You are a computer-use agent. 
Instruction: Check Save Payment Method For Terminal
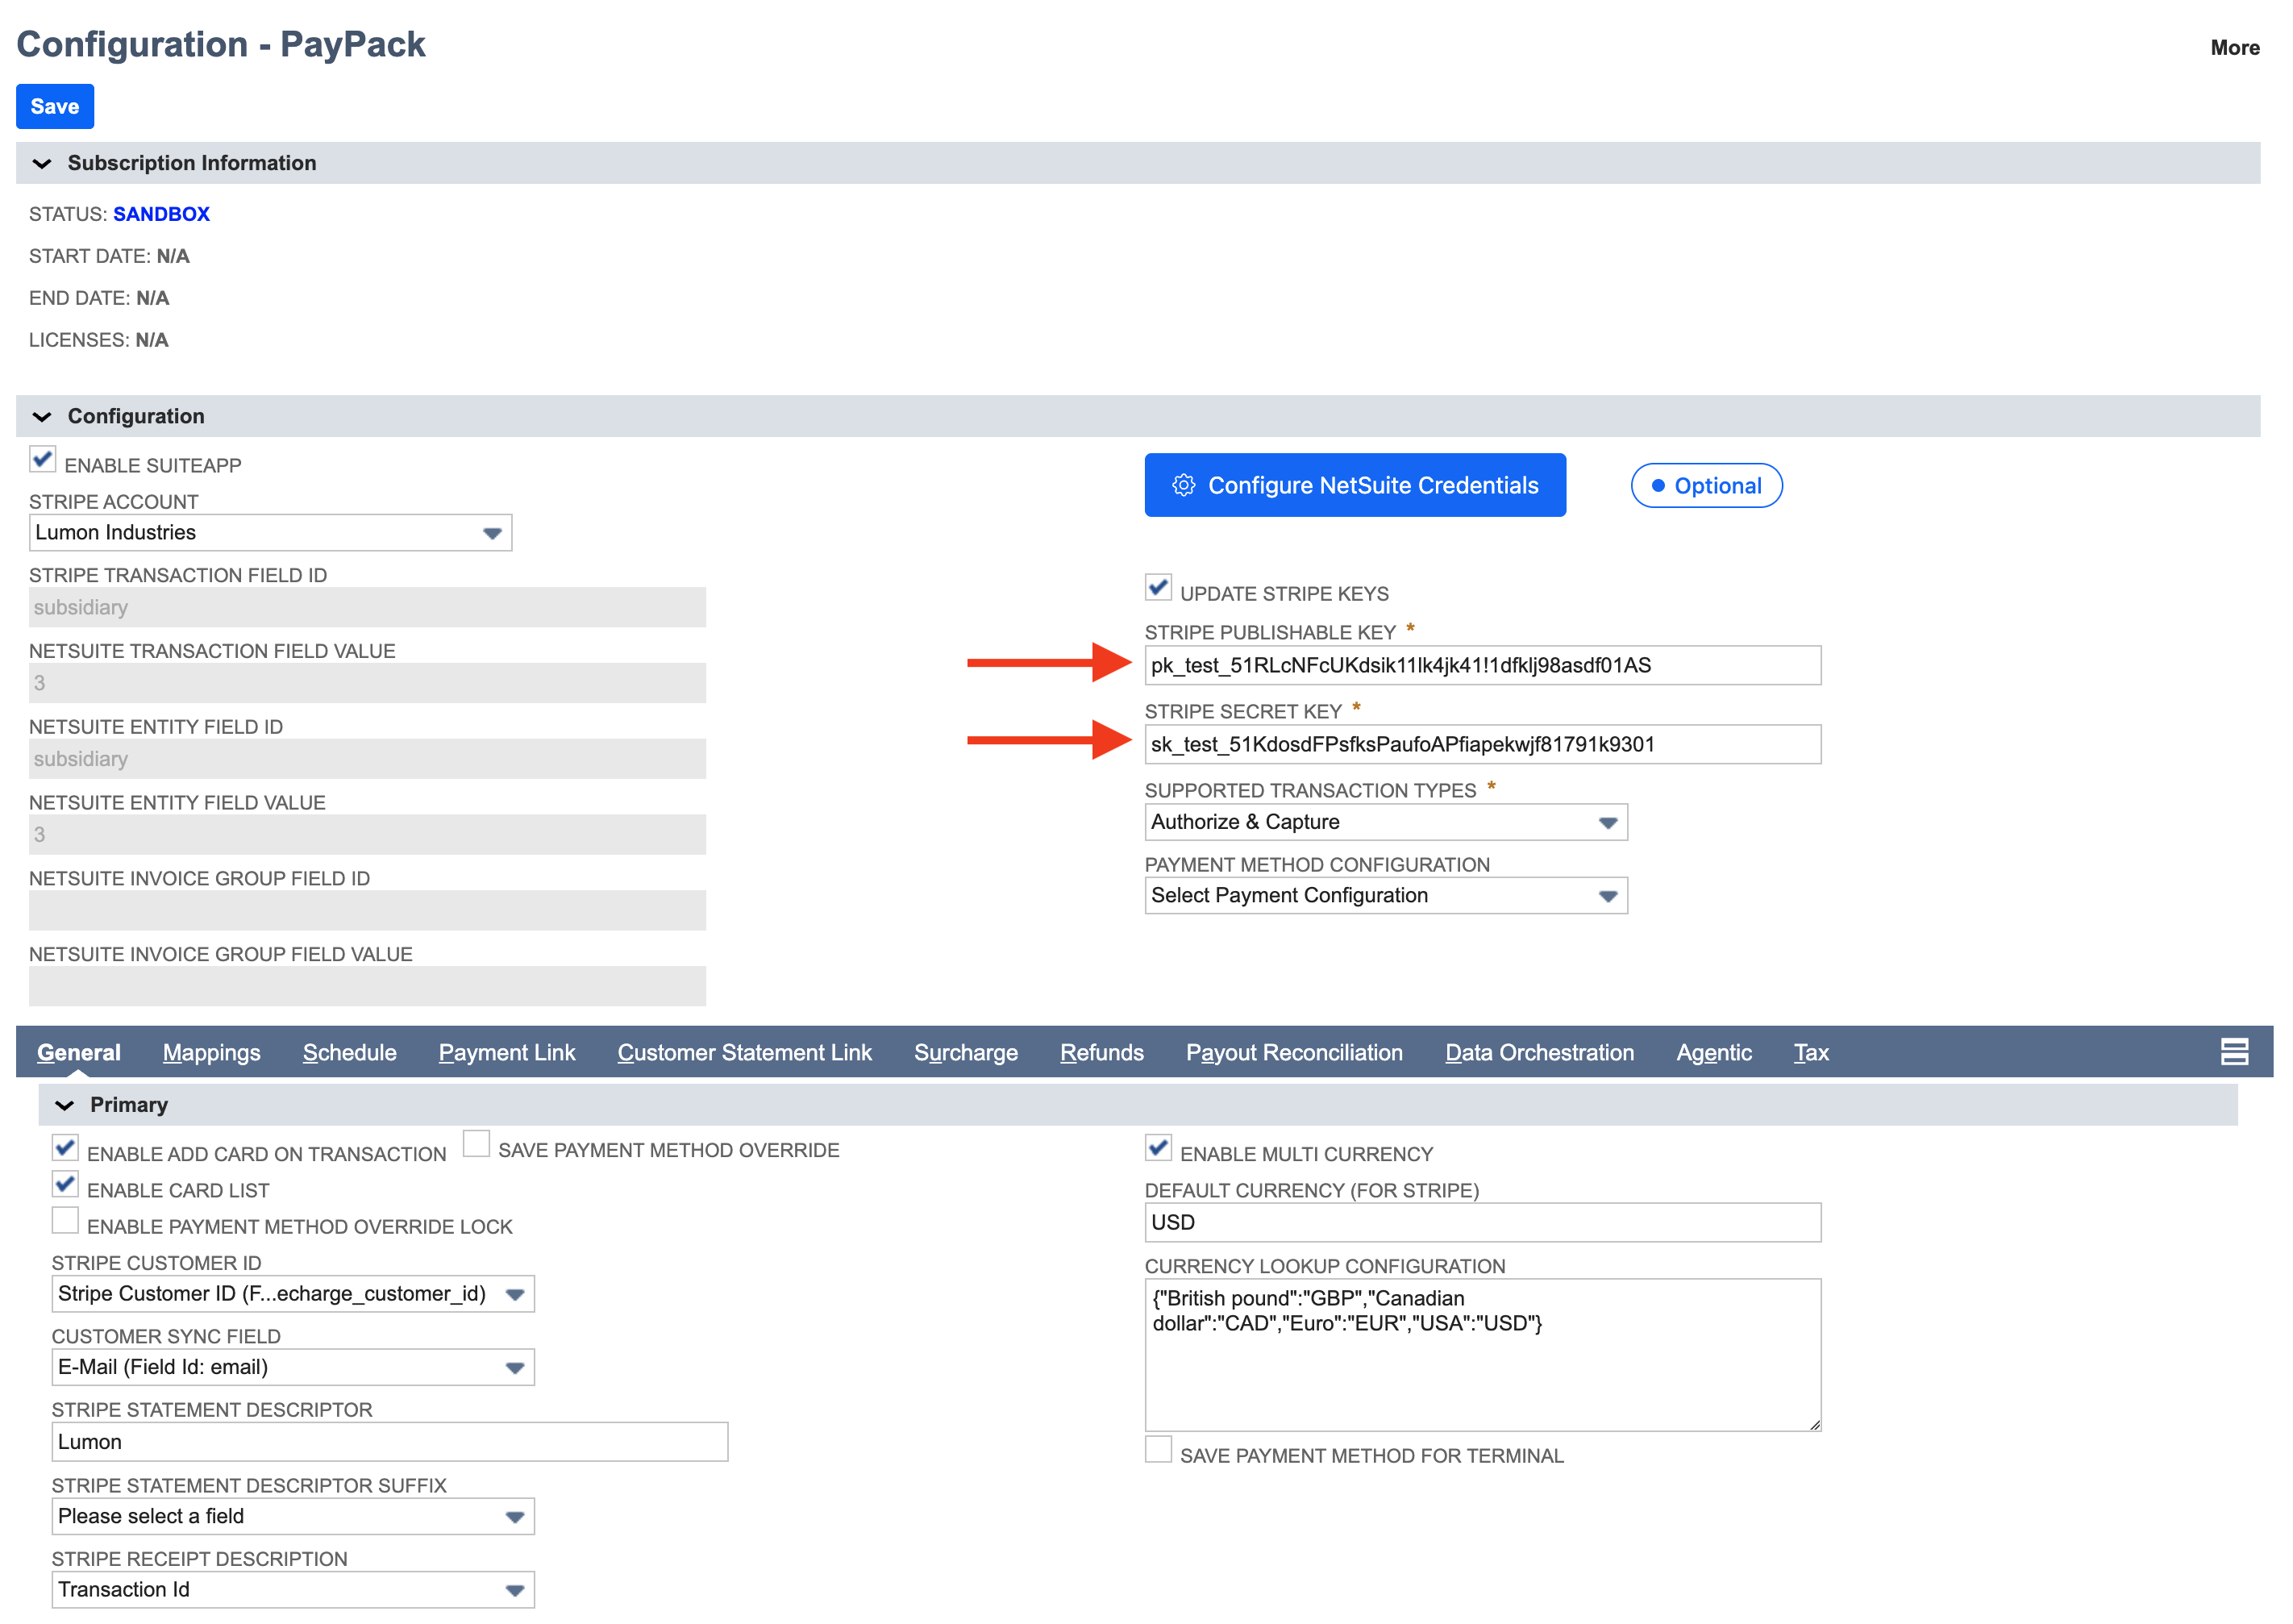pos(1158,1450)
